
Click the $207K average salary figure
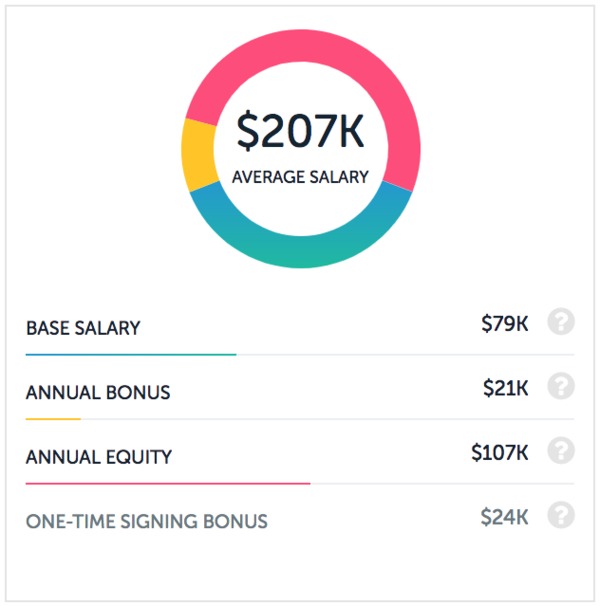300,131
